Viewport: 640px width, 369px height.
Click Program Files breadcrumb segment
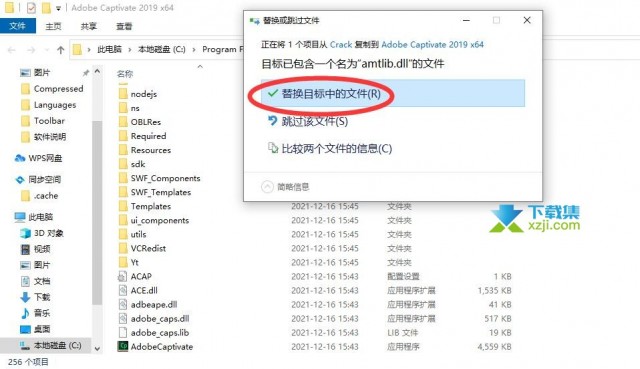[223, 49]
